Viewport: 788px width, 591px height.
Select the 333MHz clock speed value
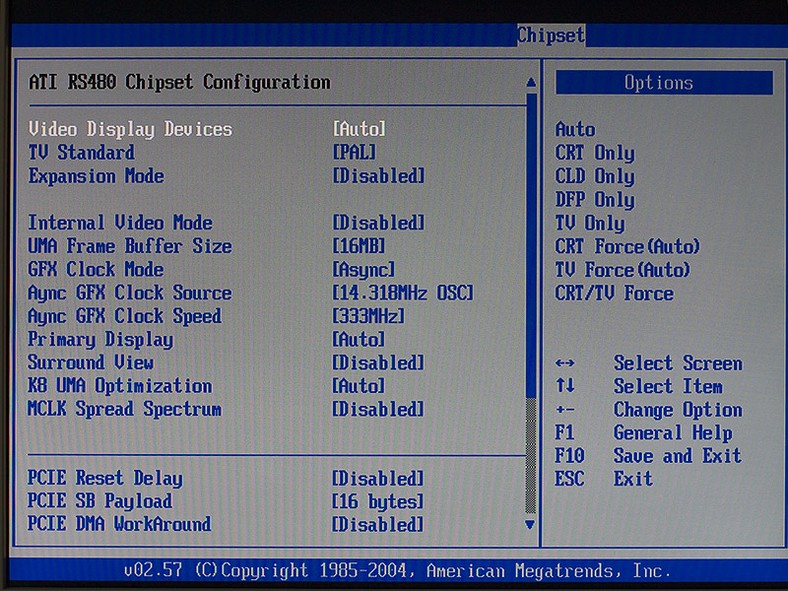368,316
